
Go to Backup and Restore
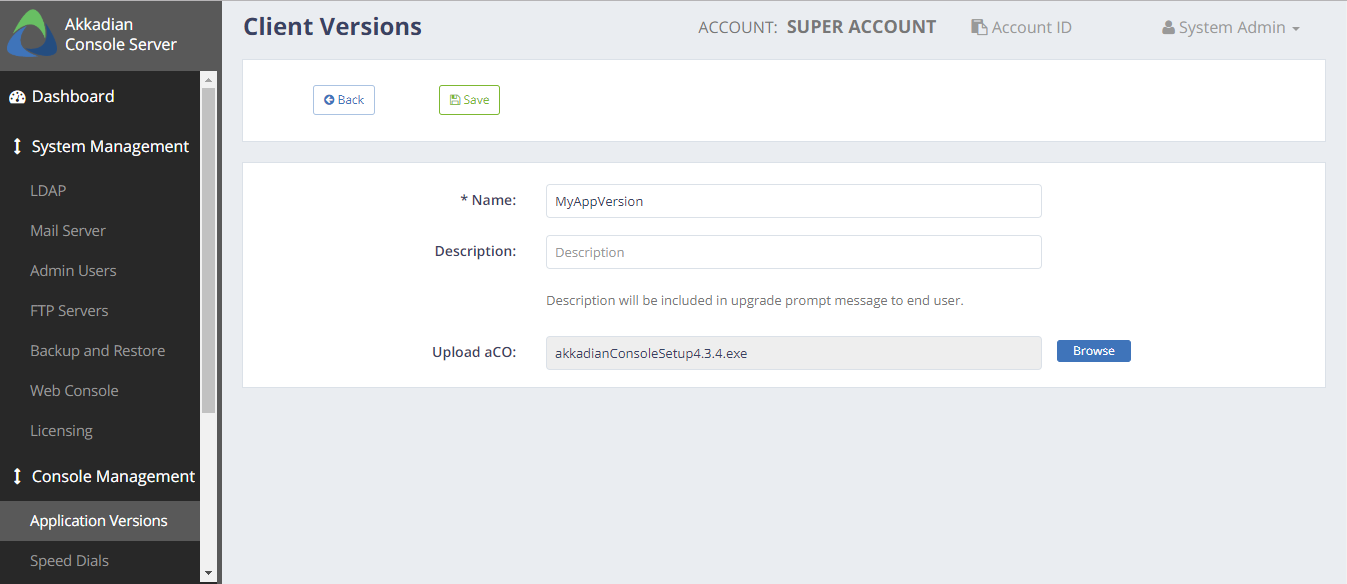[x=98, y=351]
